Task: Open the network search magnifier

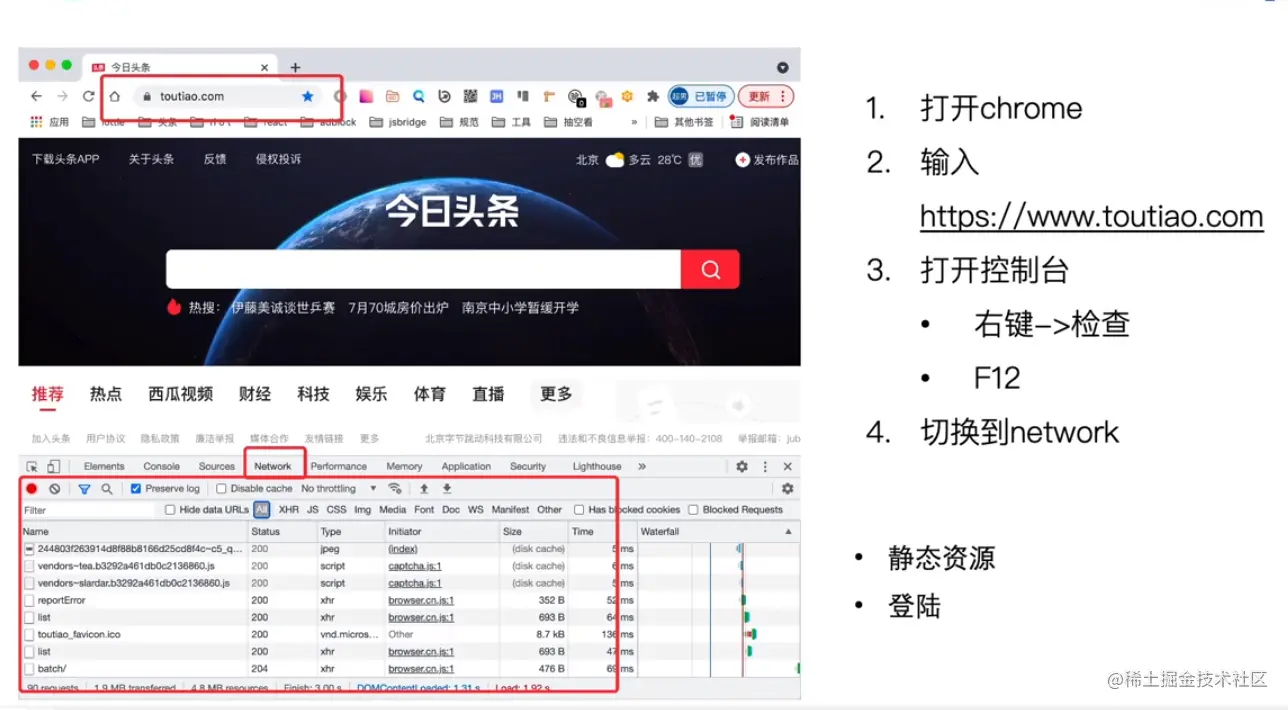Action: pyautogui.click(x=106, y=489)
